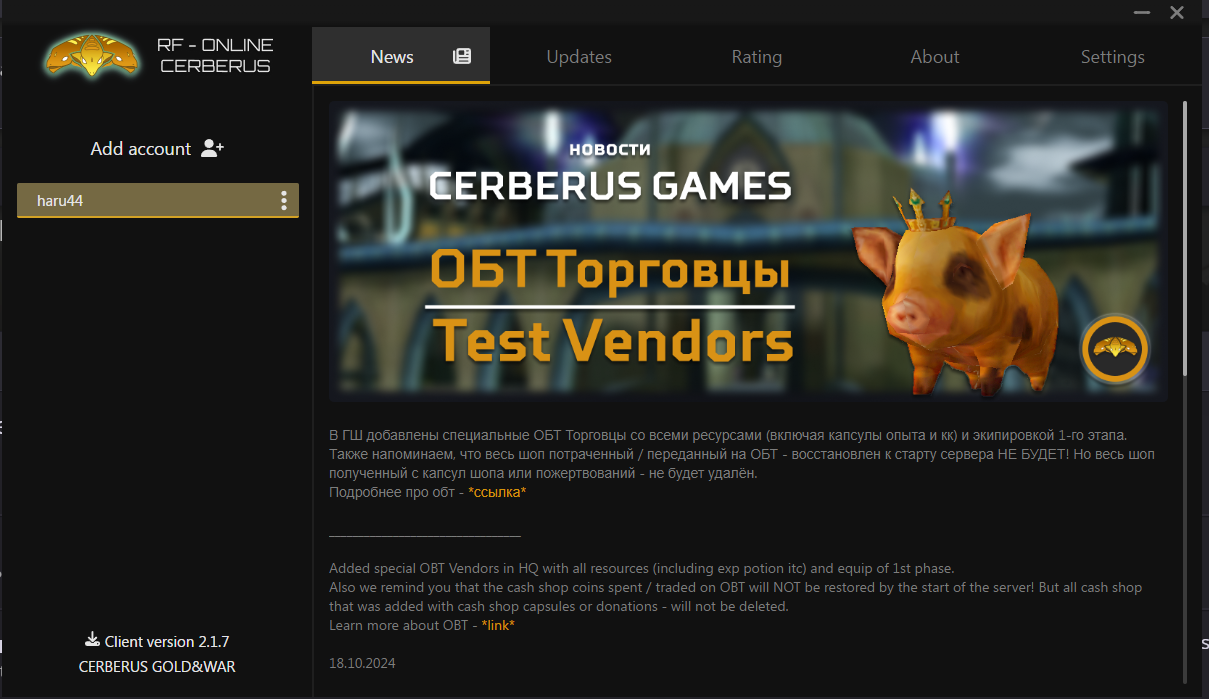This screenshot has width=1209, height=699.
Task: Select the haru44 account entry
Action: 158,201
